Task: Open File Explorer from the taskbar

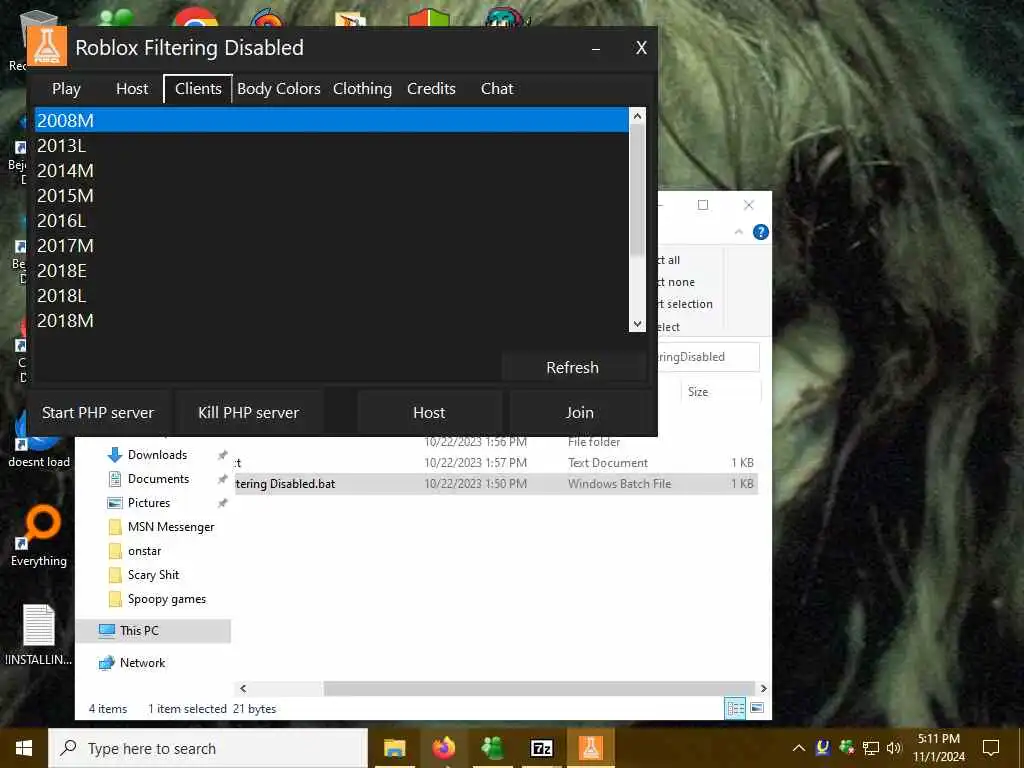Action: click(394, 748)
